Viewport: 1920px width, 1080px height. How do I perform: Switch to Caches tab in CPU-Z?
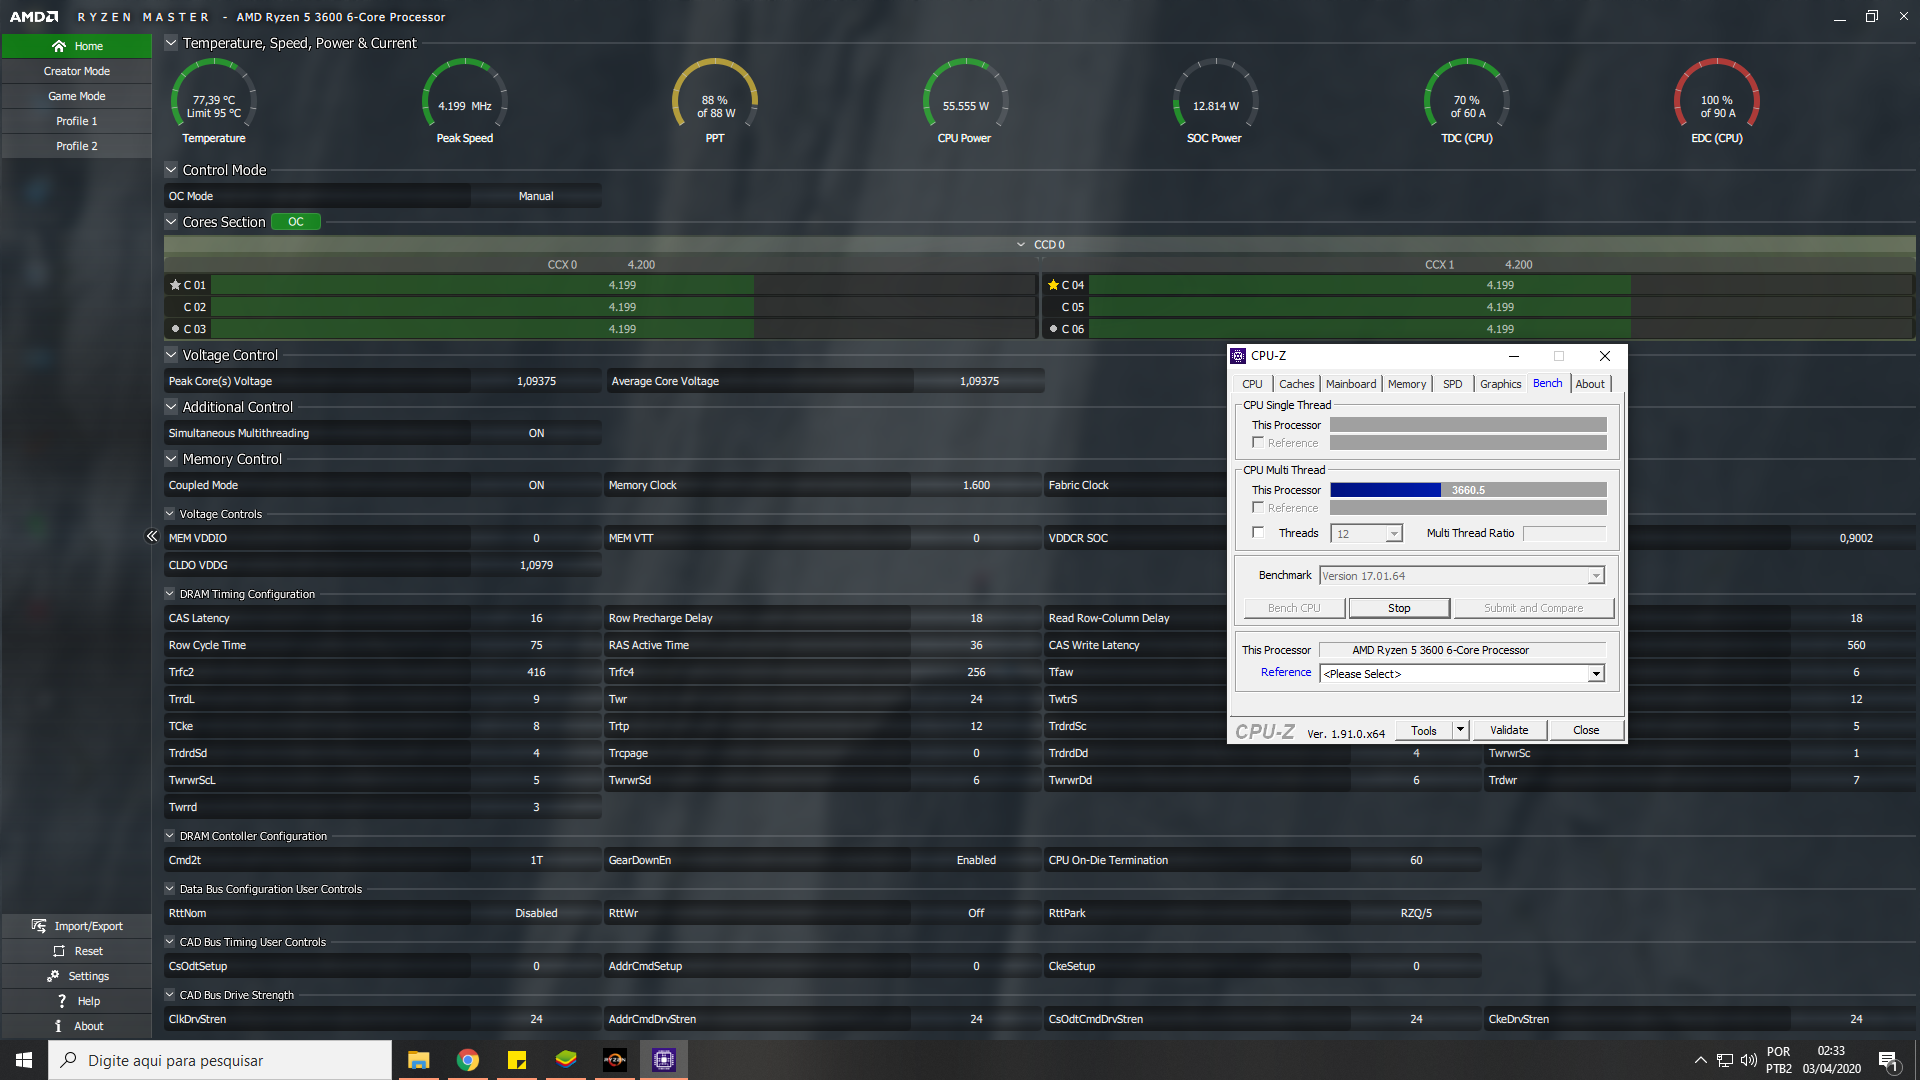(1297, 384)
